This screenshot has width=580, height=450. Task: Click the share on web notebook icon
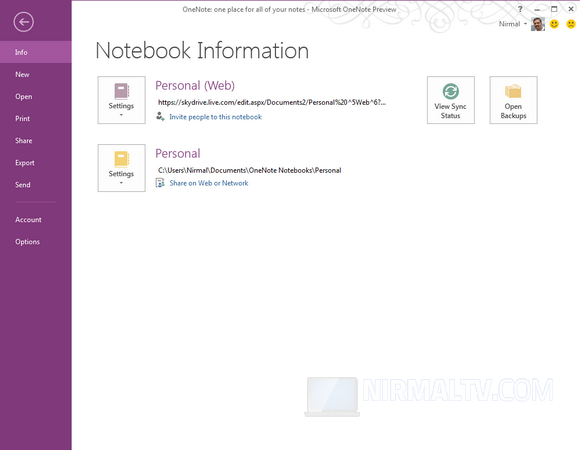[x=160, y=183]
